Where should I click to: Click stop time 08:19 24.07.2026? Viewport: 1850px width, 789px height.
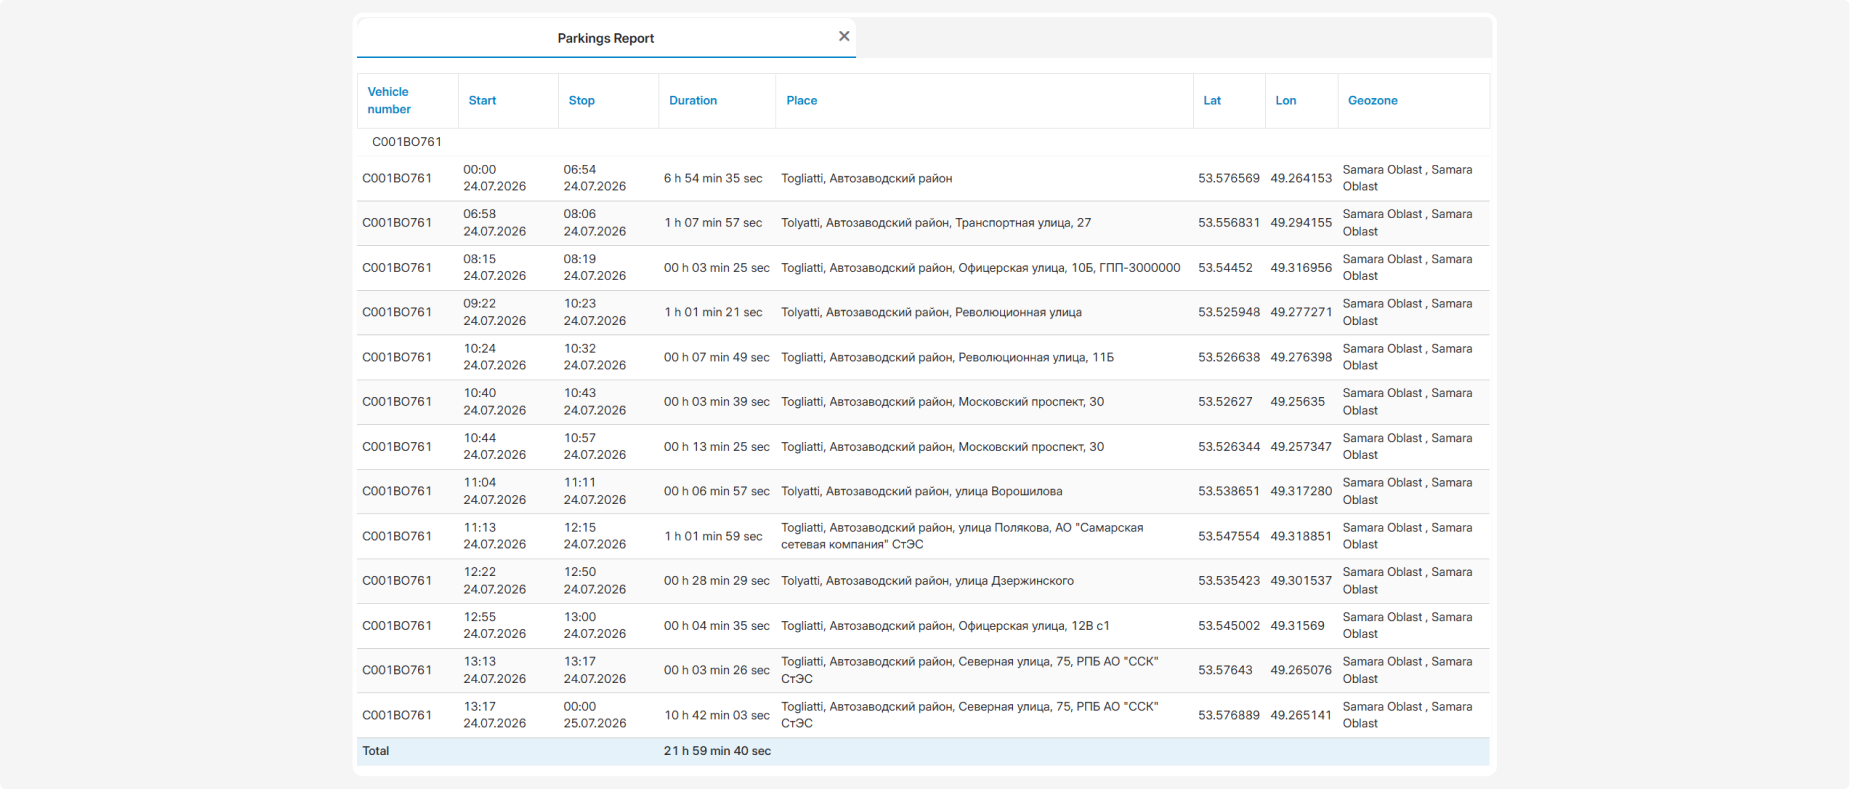(x=595, y=268)
